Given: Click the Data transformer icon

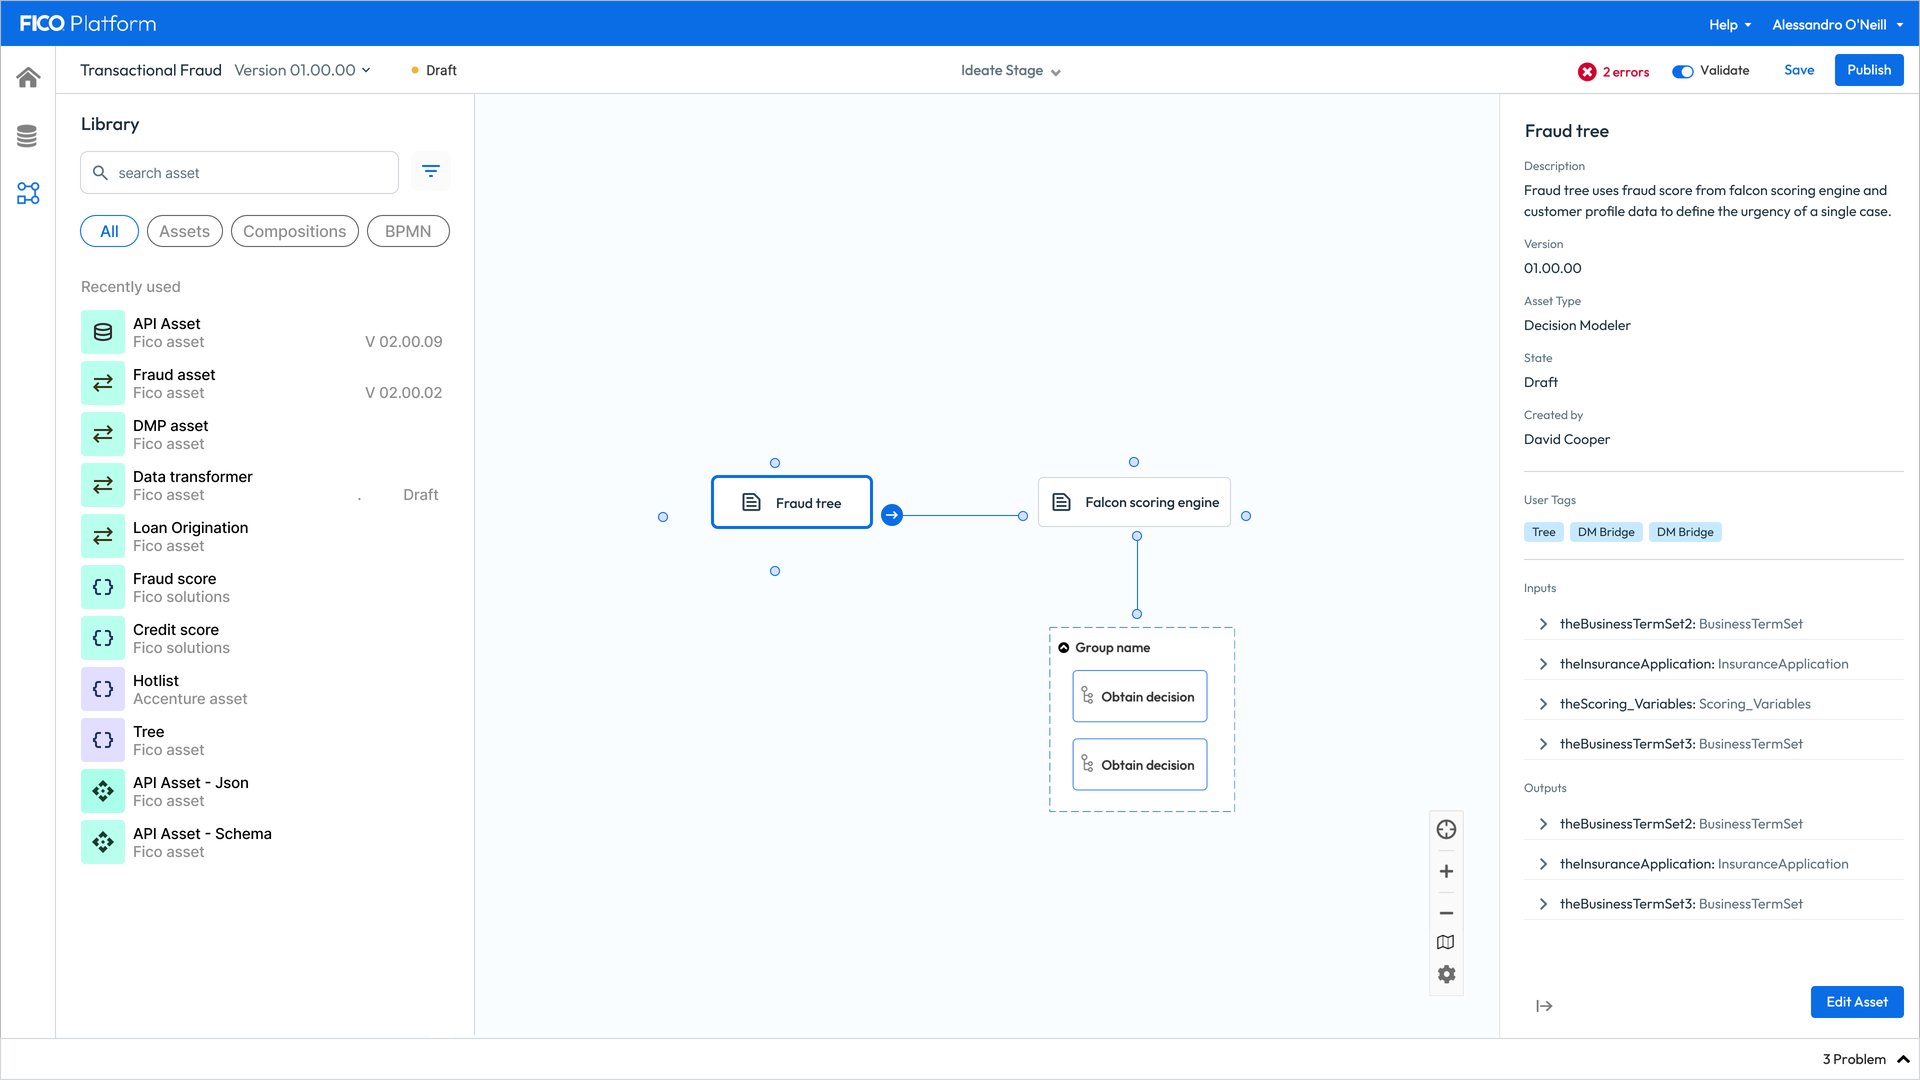Looking at the screenshot, I should tap(103, 485).
